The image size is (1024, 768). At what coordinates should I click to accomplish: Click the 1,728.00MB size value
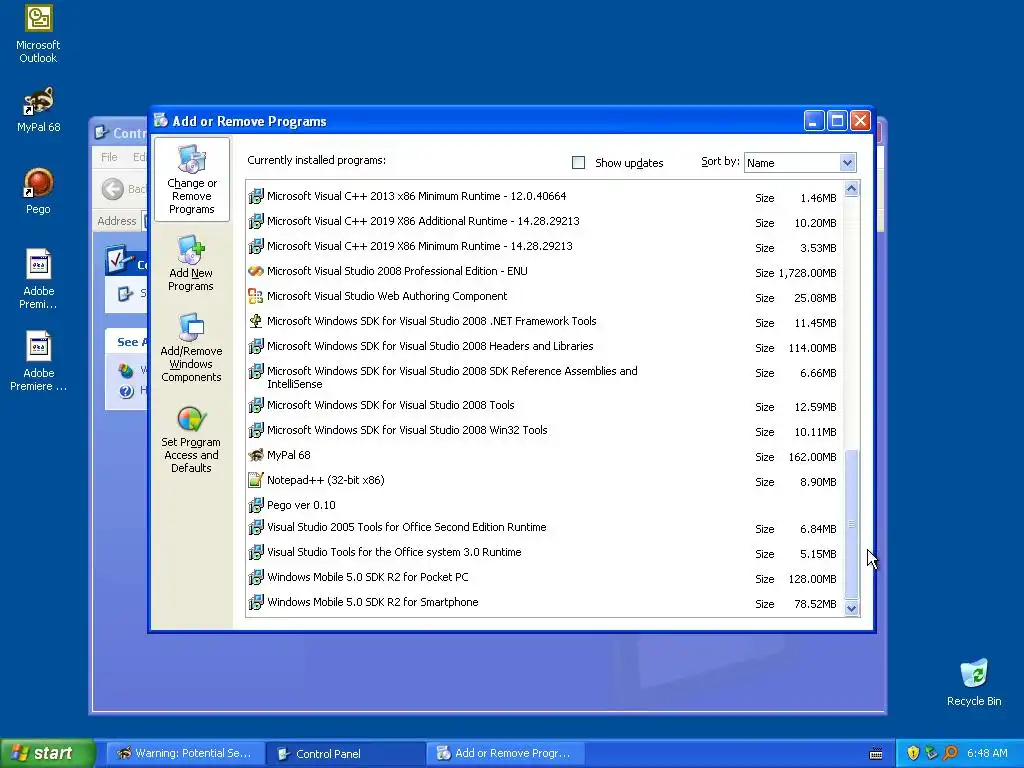click(807, 273)
